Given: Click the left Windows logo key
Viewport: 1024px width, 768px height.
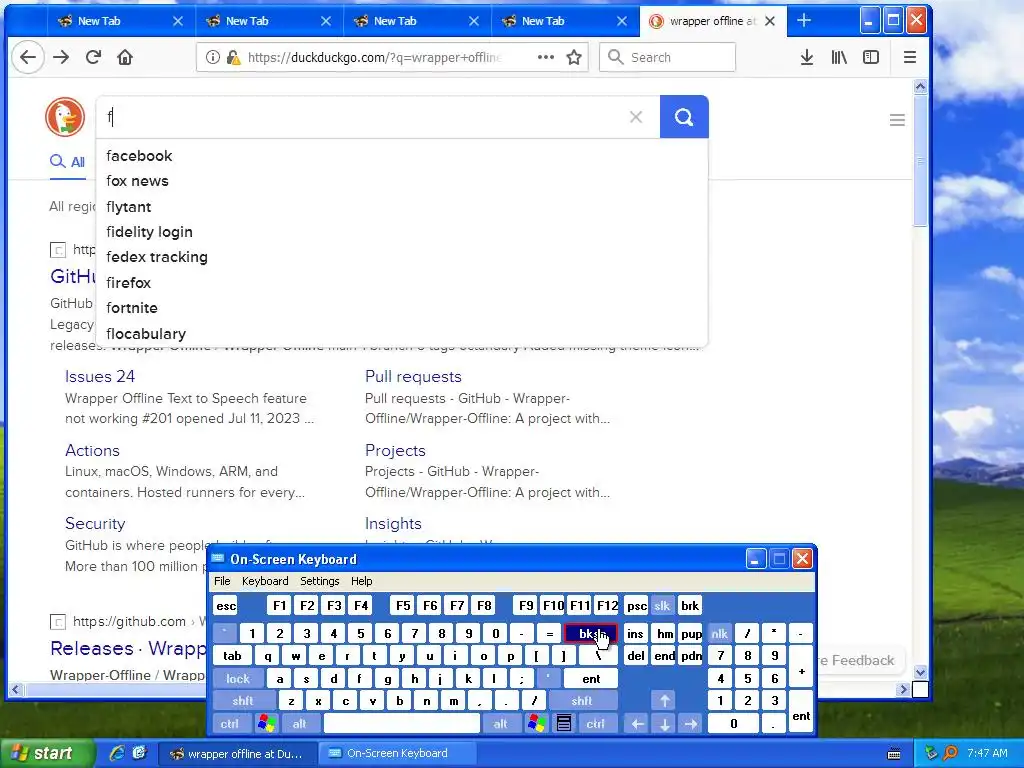Looking at the screenshot, I should tap(266, 724).
